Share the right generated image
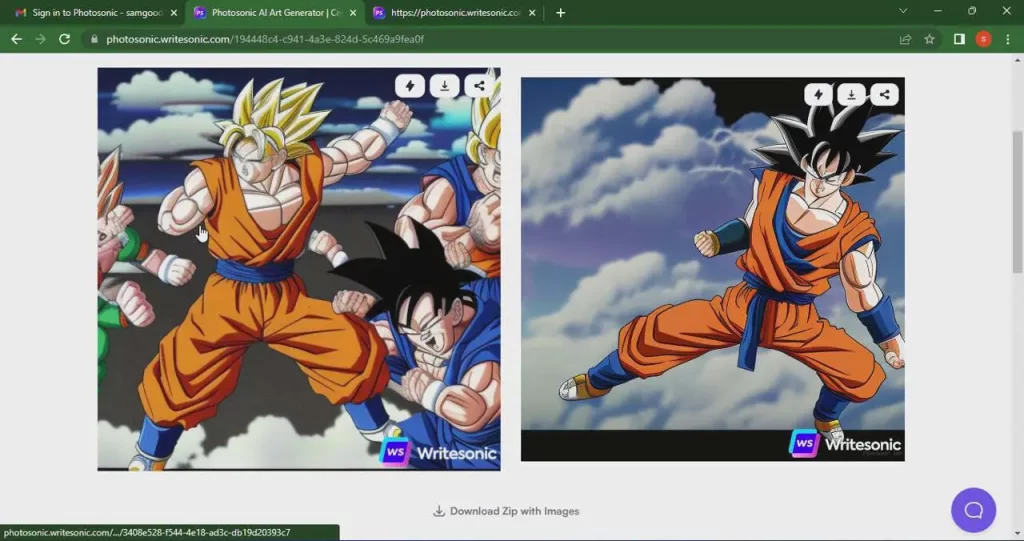1024x541 pixels. pyautogui.click(x=884, y=95)
